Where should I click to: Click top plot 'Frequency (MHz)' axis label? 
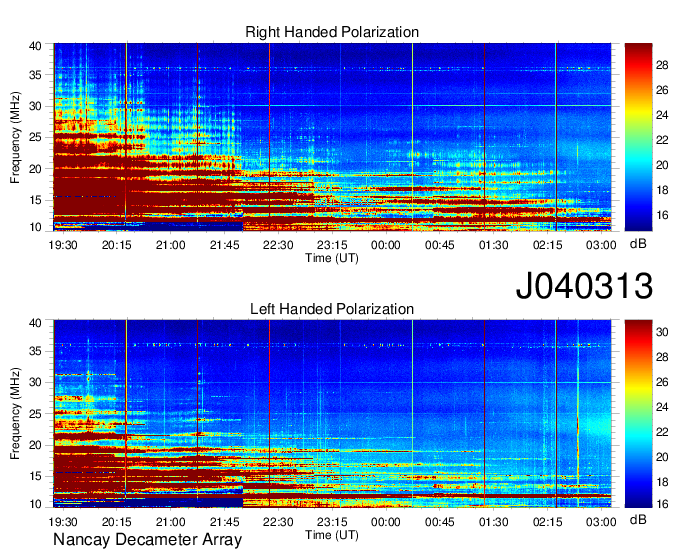tap(15, 137)
